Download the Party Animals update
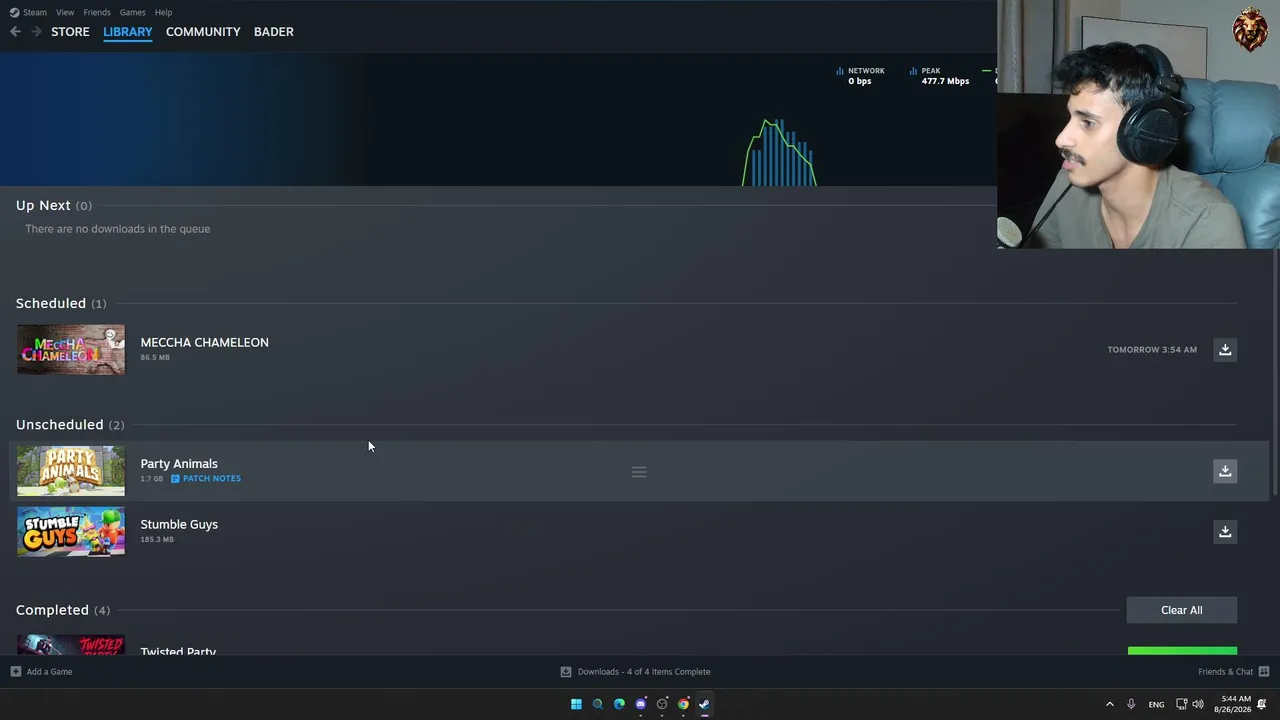 [1225, 471]
